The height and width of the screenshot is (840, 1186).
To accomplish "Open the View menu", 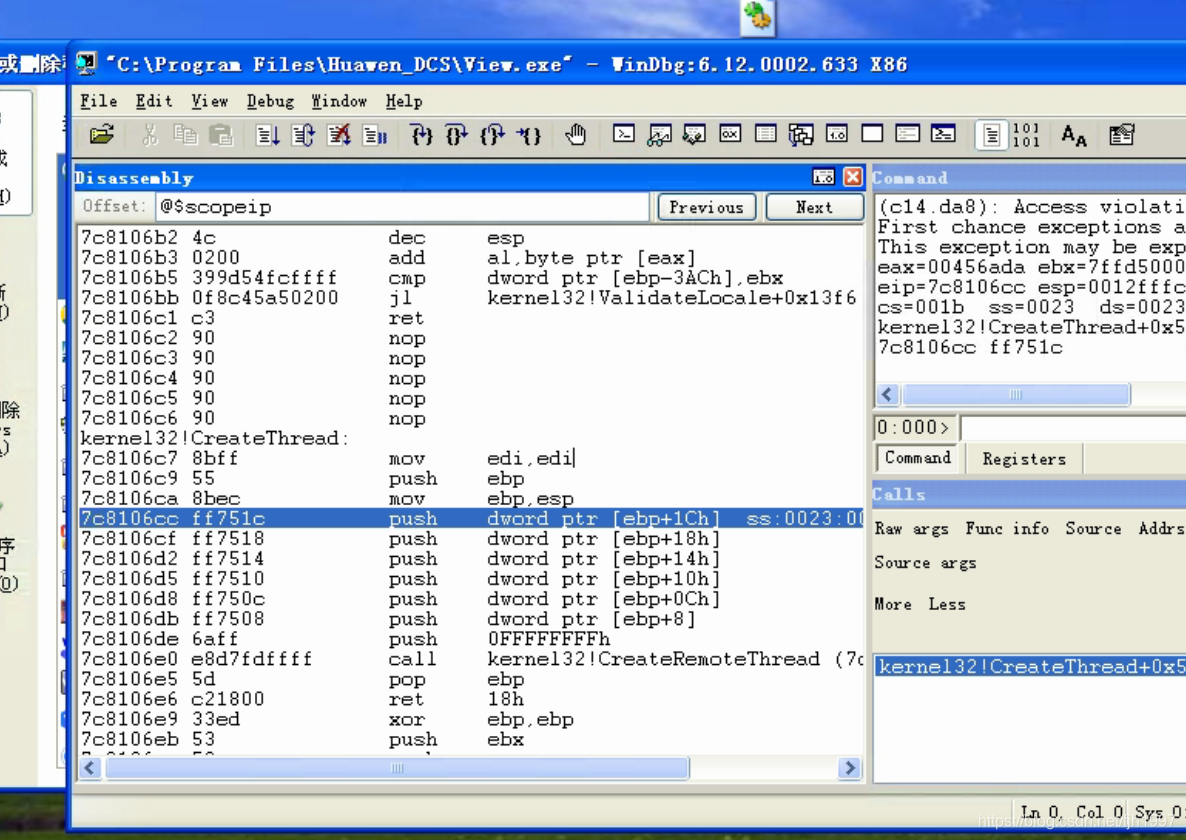I will coord(209,101).
